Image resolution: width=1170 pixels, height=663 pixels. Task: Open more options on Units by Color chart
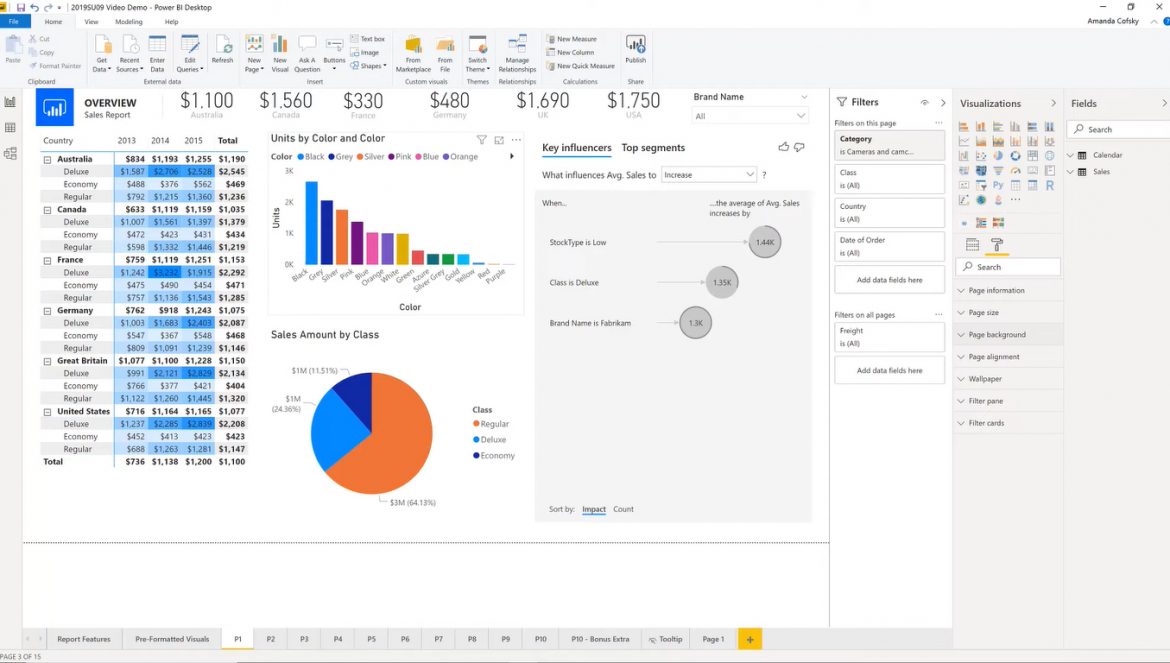pyautogui.click(x=516, y=139)
